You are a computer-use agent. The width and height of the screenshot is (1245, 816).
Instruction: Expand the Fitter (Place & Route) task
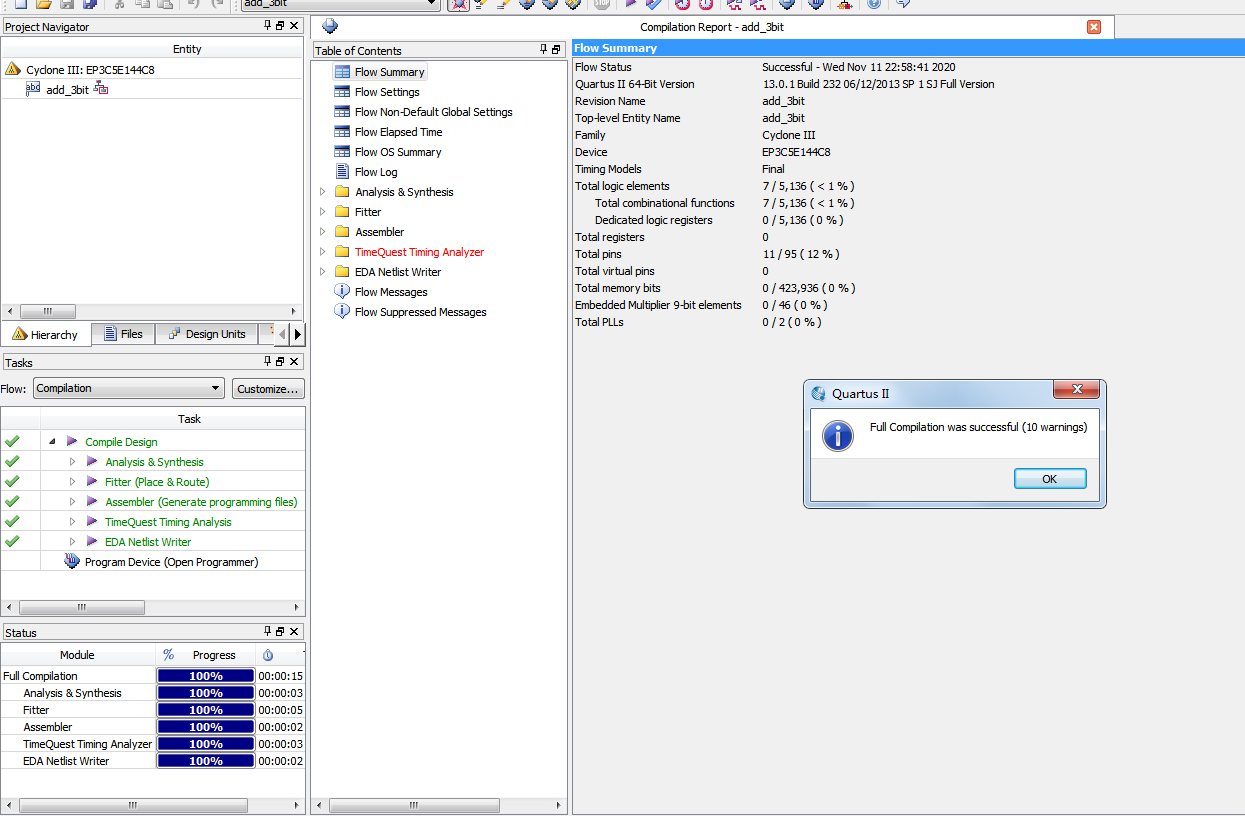pos(72,482)
